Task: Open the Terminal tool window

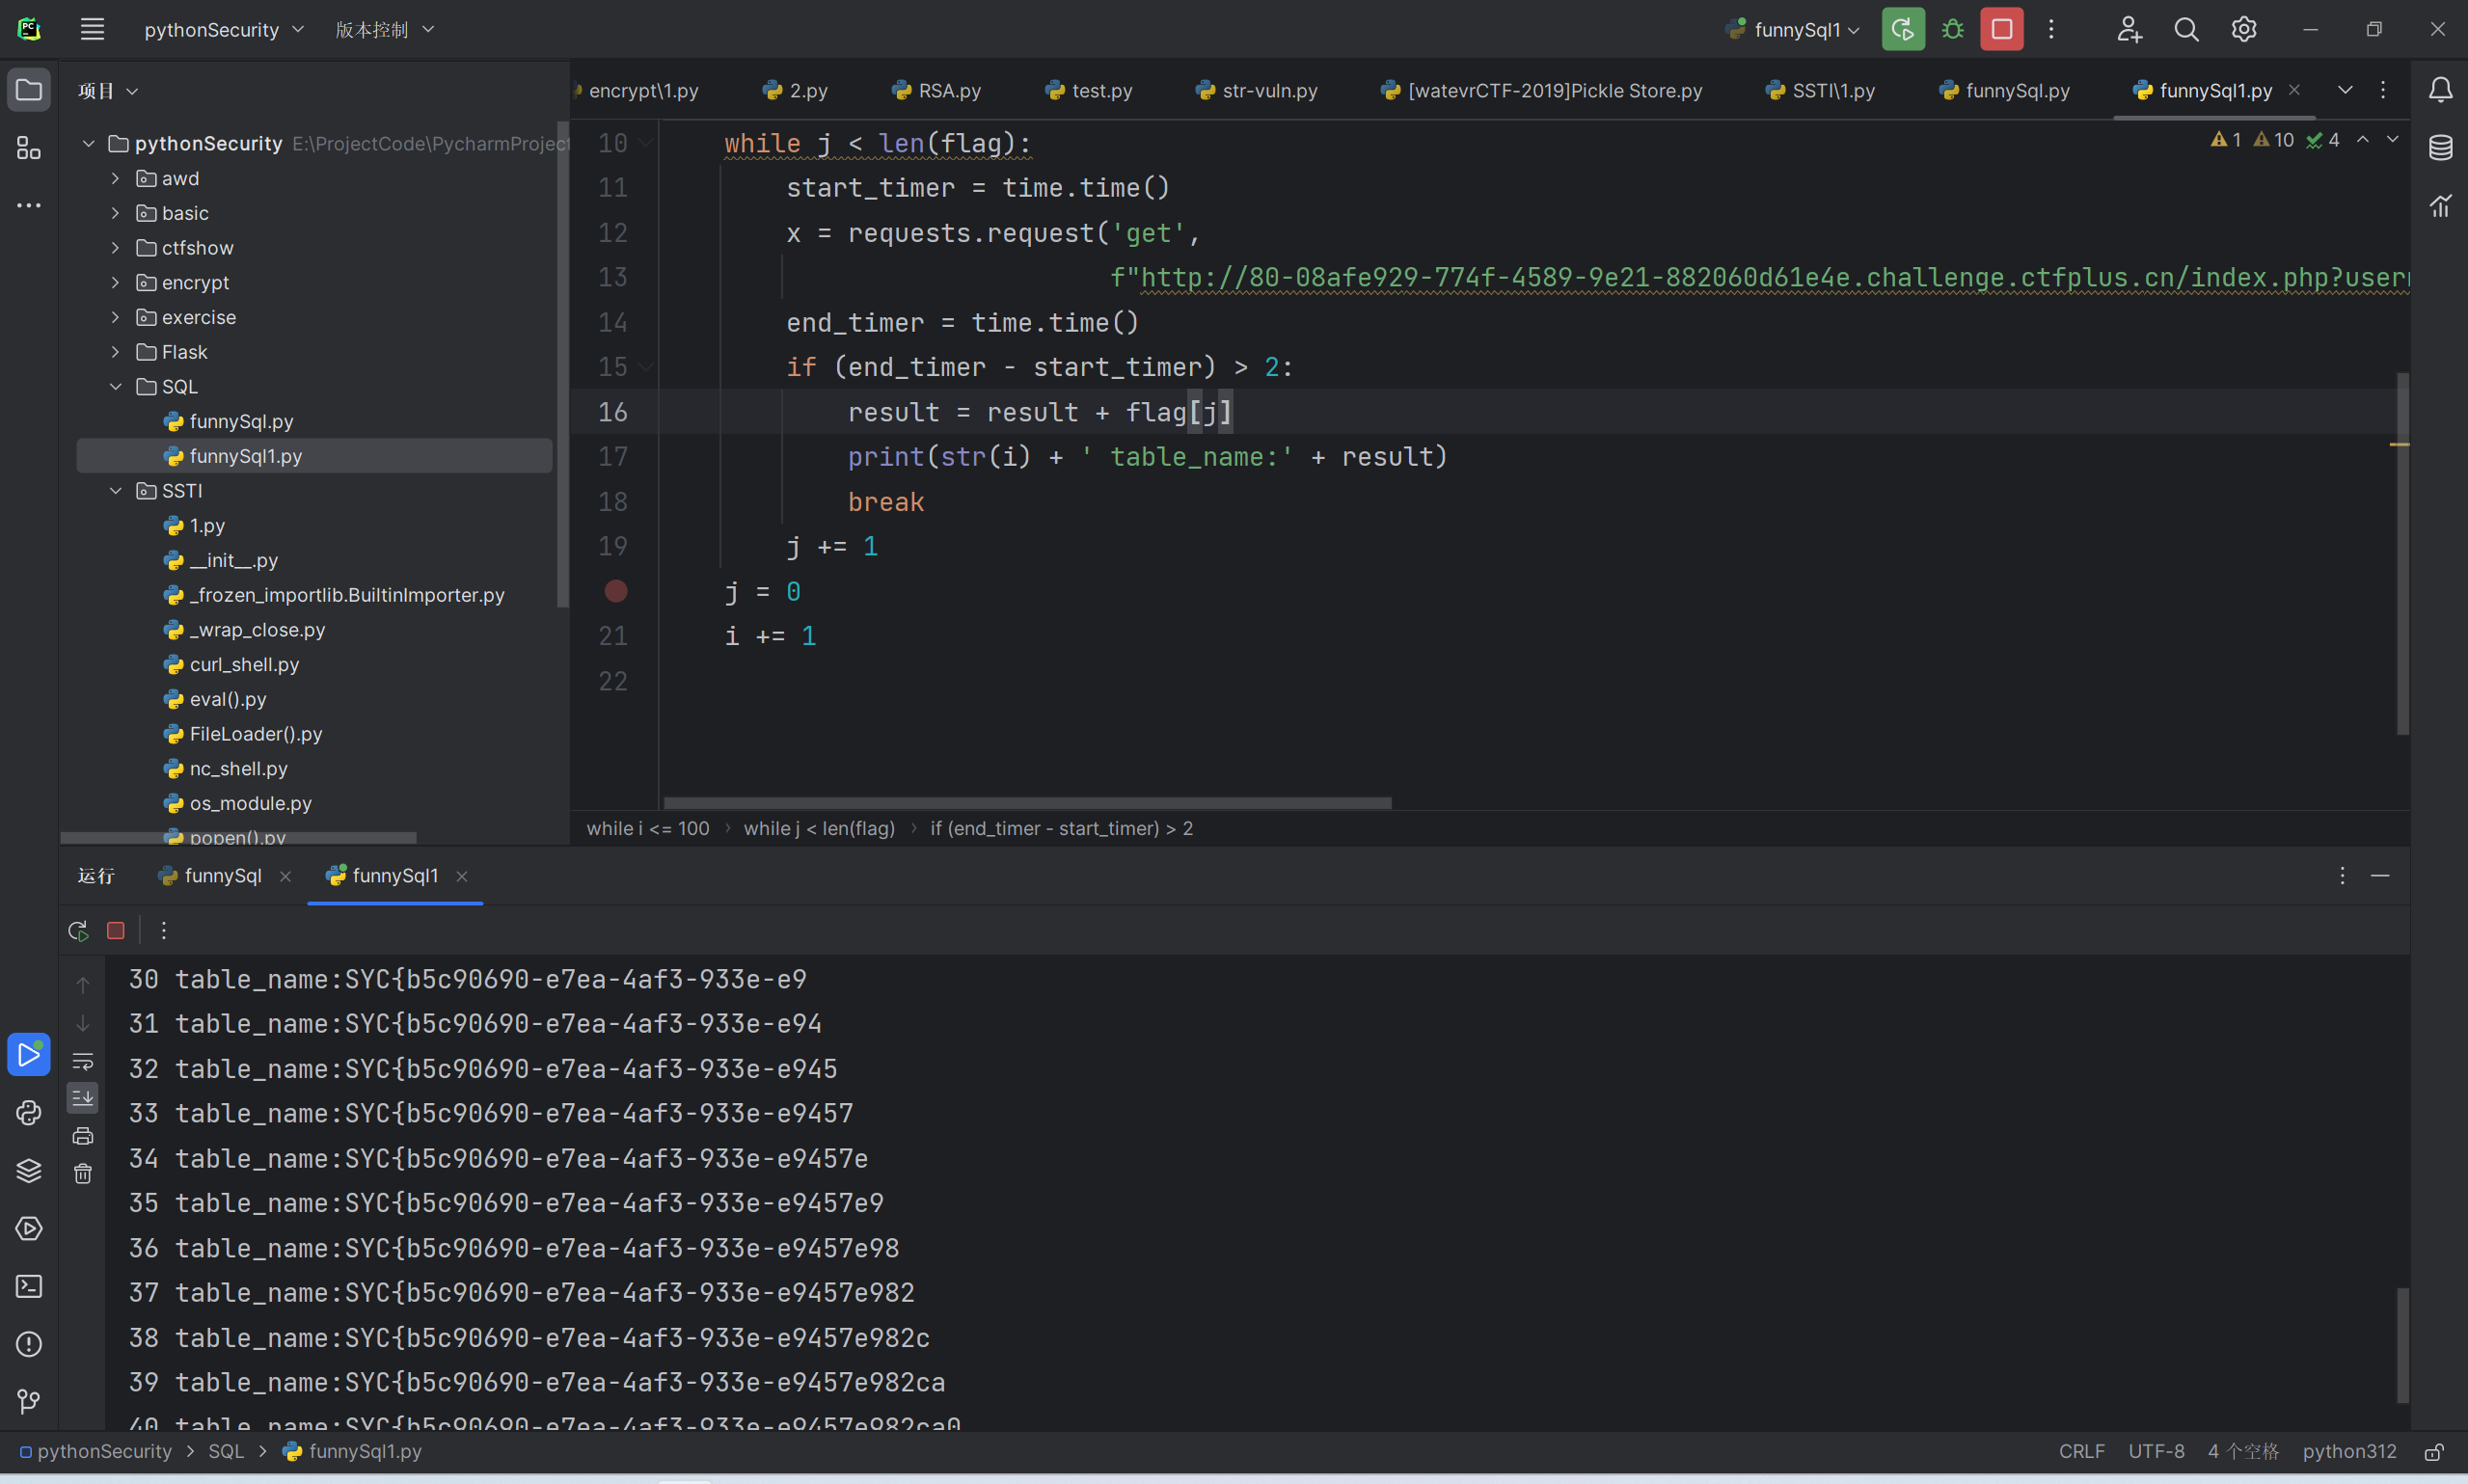Action: tap(29, 1286)
